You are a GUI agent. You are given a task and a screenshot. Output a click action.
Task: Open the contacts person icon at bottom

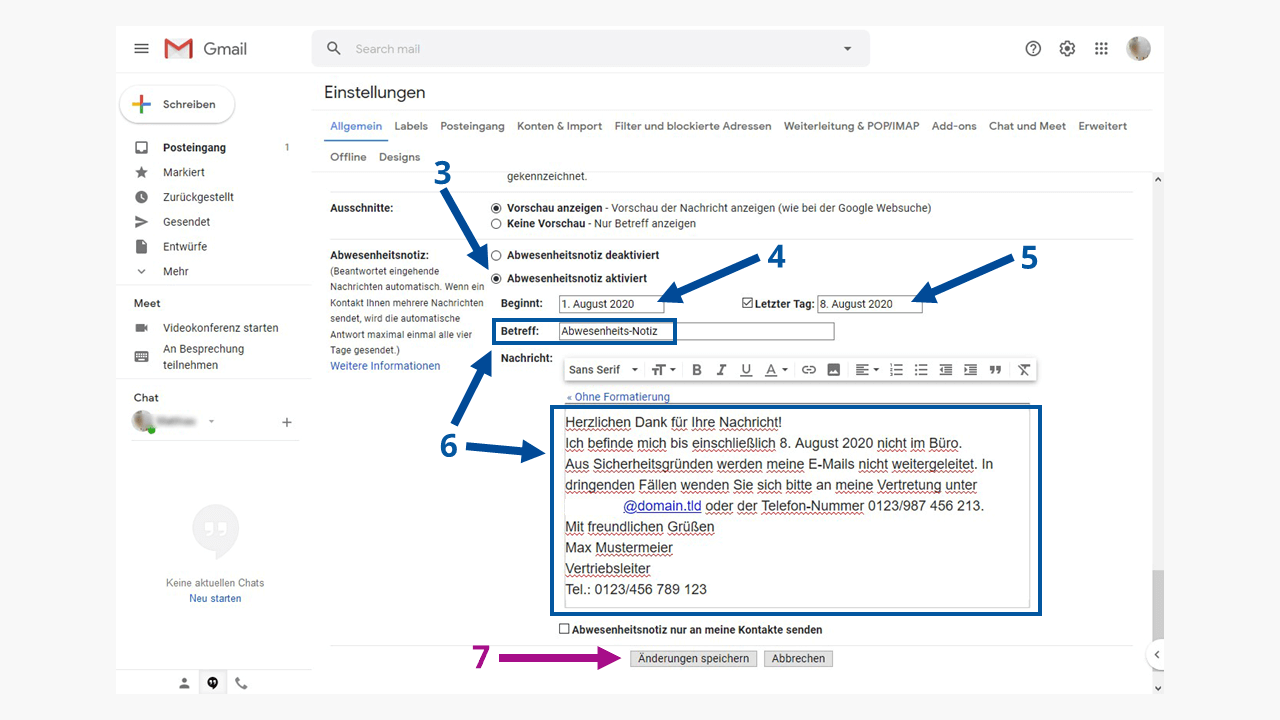pyautogui.click(x=184, y=684)
